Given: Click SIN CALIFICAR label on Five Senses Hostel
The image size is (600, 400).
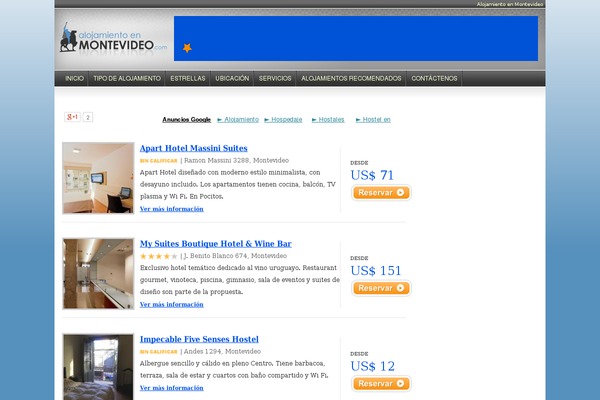Looking at the screenshot, I should [159, 352].
